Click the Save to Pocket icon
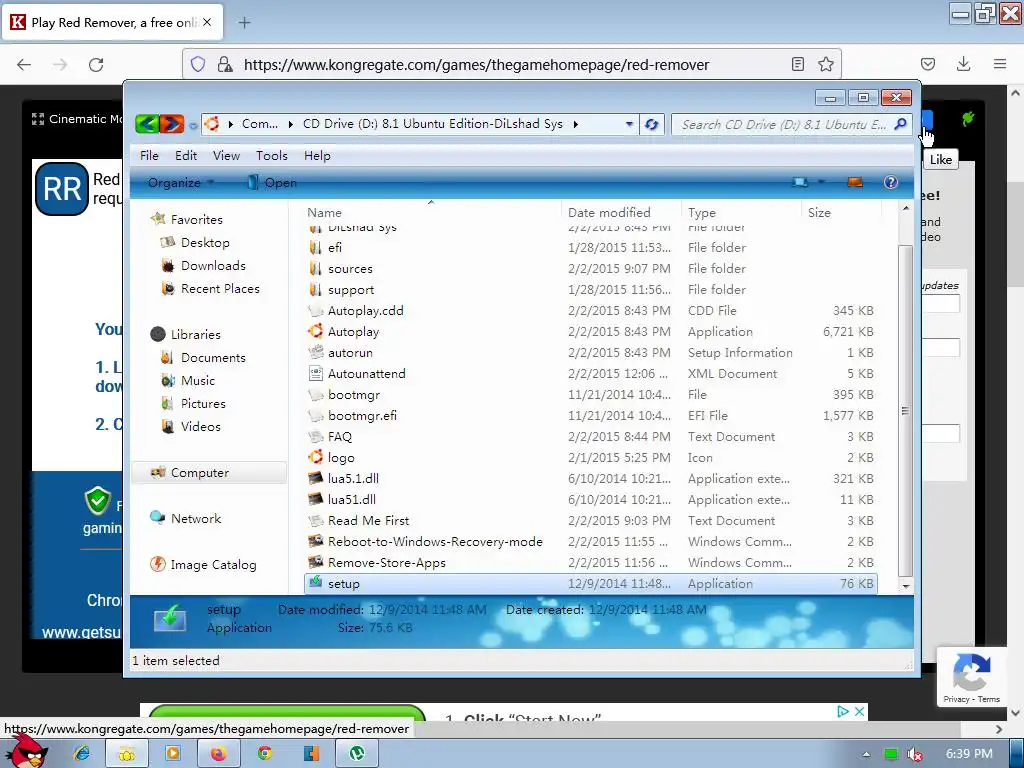1024x768 pixels. [x=927, y=64]
